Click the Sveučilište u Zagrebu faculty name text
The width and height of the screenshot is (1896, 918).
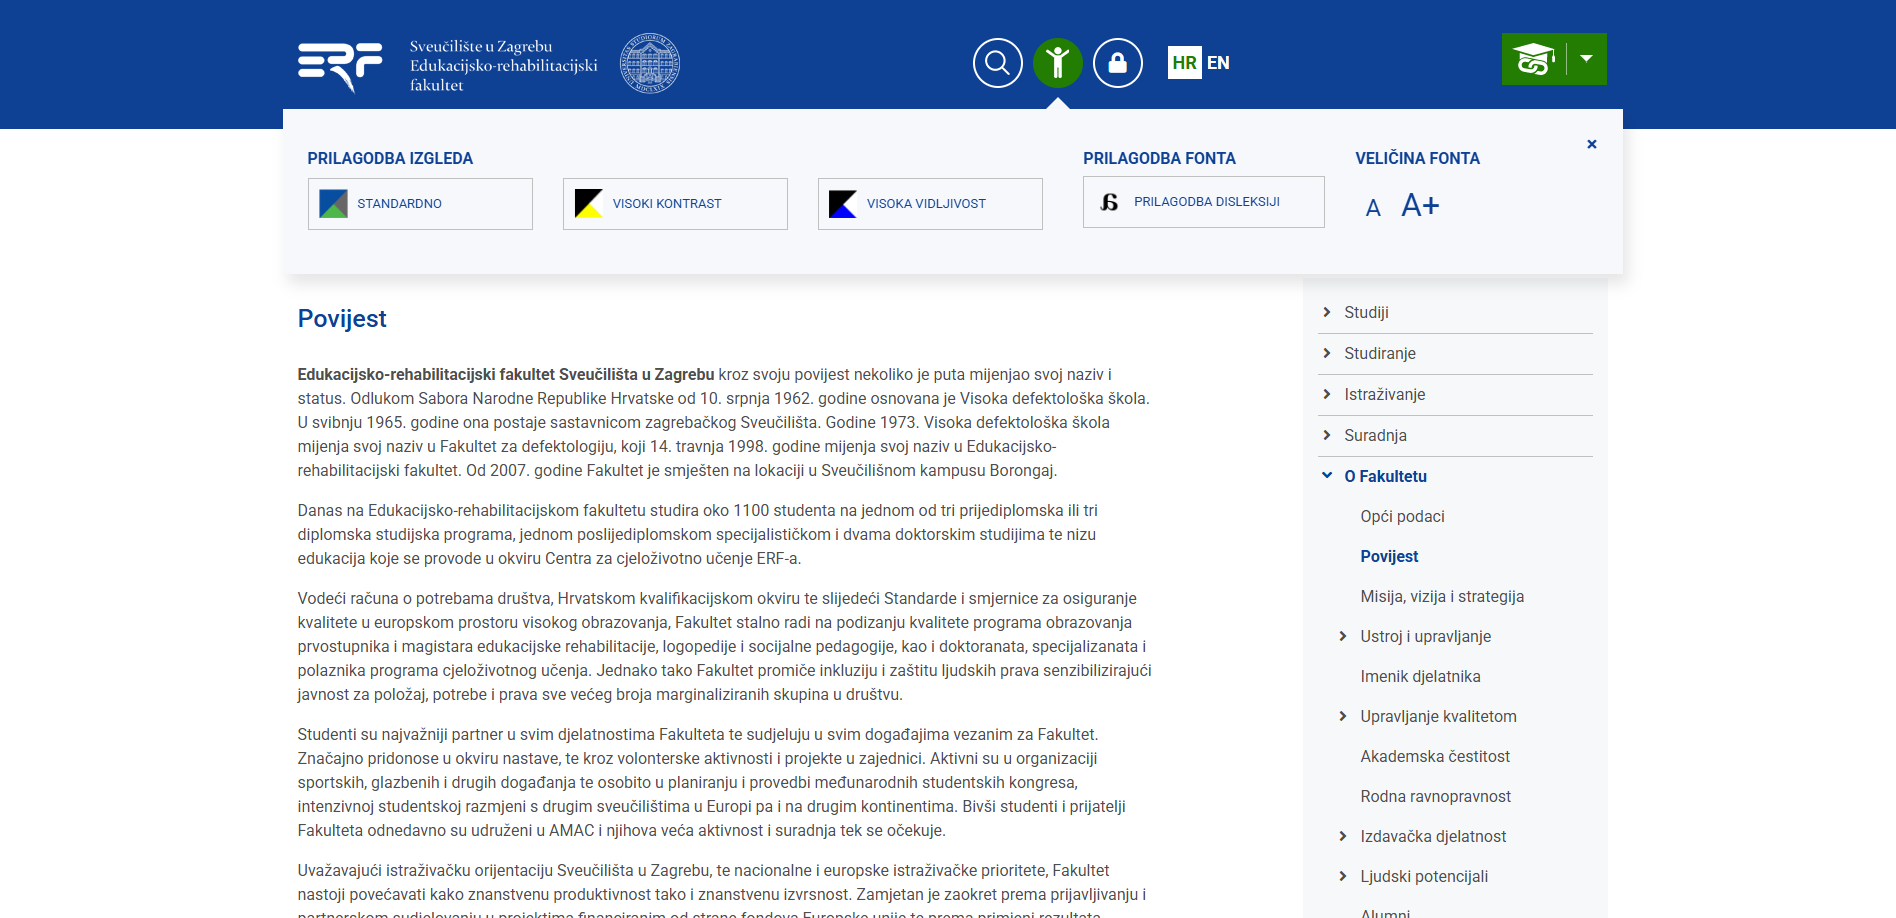tap(503, 66)
